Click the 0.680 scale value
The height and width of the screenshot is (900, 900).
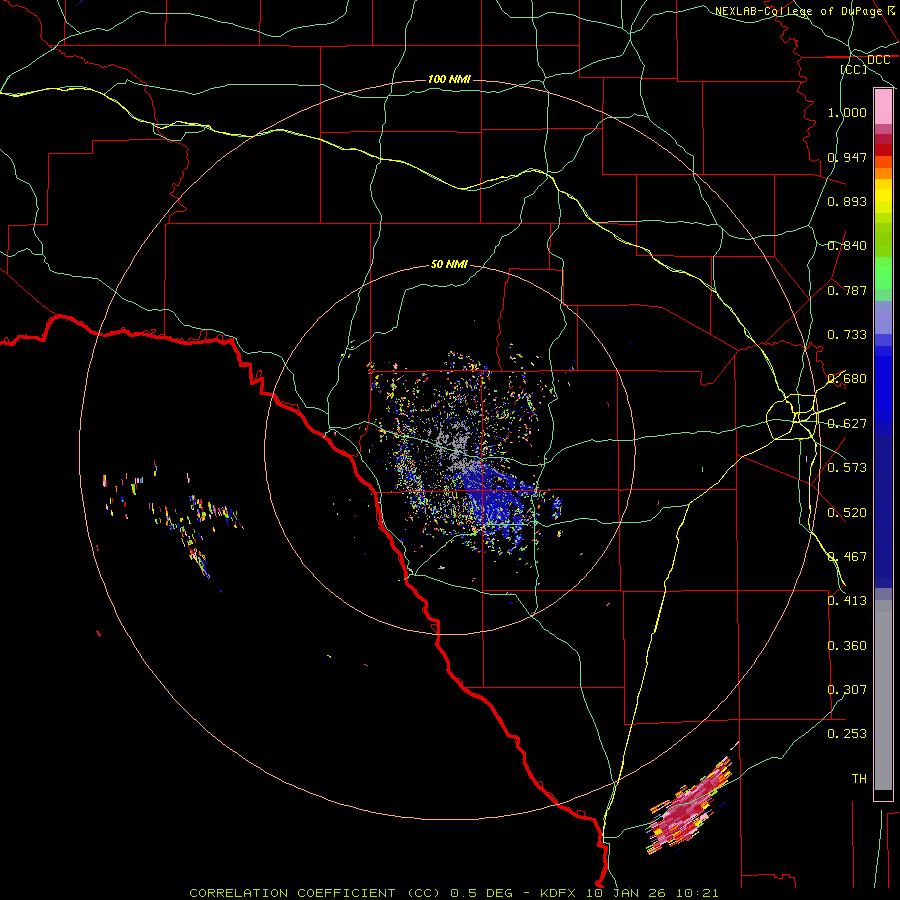point(847,379)
